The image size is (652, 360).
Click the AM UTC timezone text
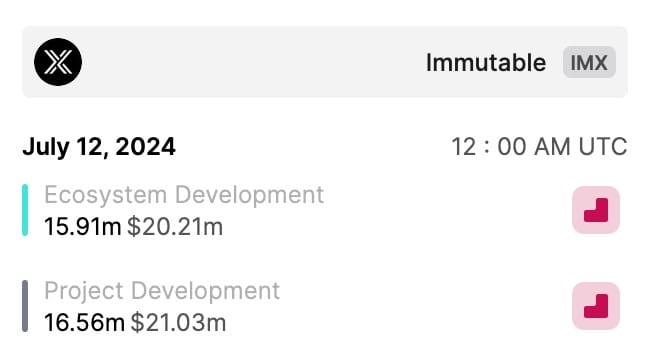581,147
